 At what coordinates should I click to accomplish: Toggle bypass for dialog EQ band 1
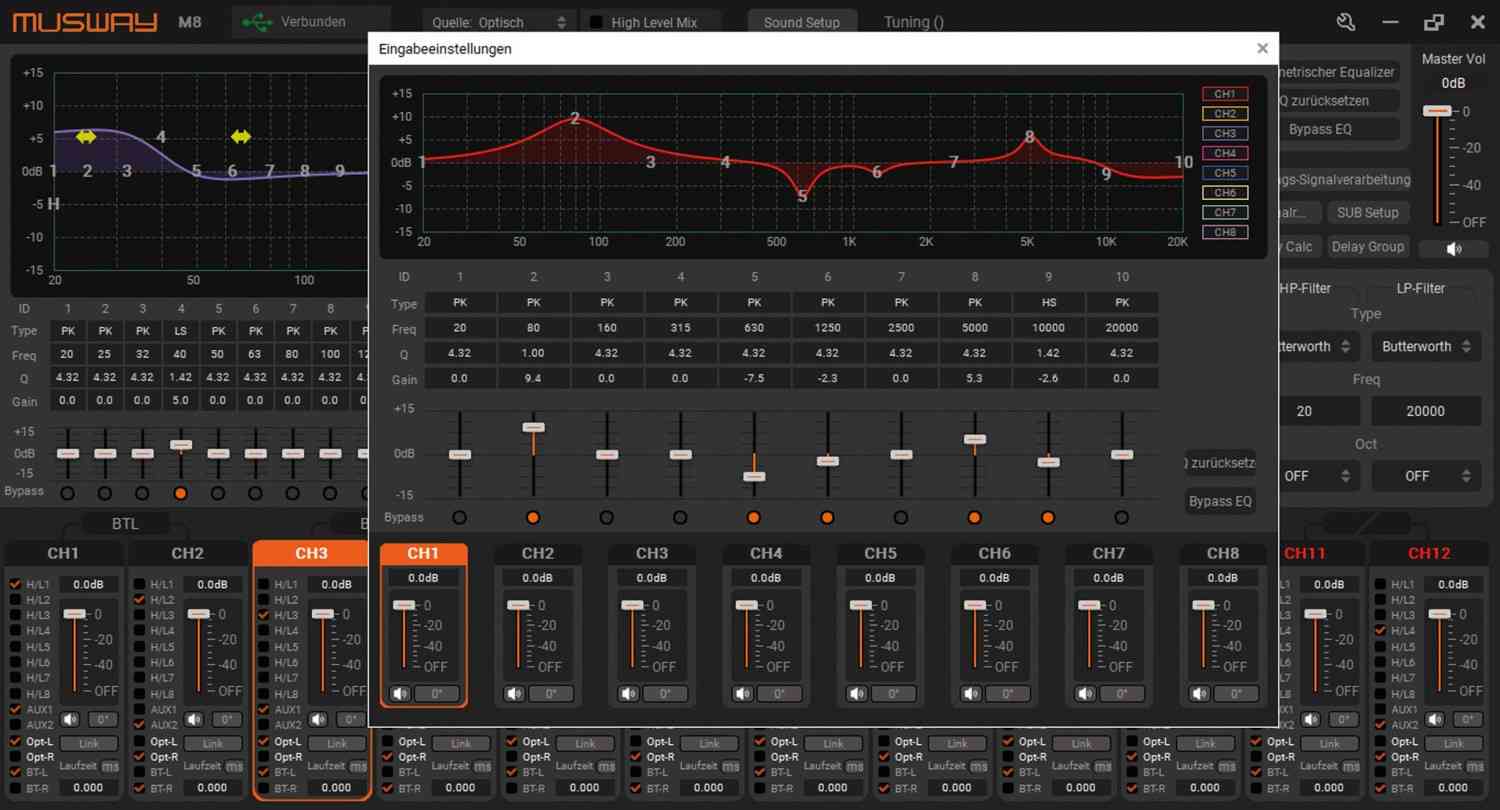(x=459, y=517)
